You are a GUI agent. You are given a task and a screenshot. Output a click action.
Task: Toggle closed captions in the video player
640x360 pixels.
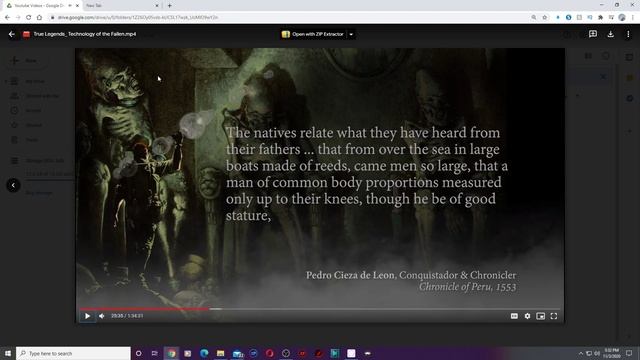514,316
